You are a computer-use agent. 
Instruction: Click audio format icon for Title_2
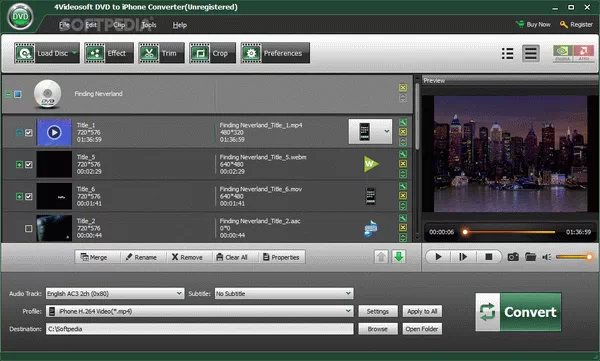(370, 229)
